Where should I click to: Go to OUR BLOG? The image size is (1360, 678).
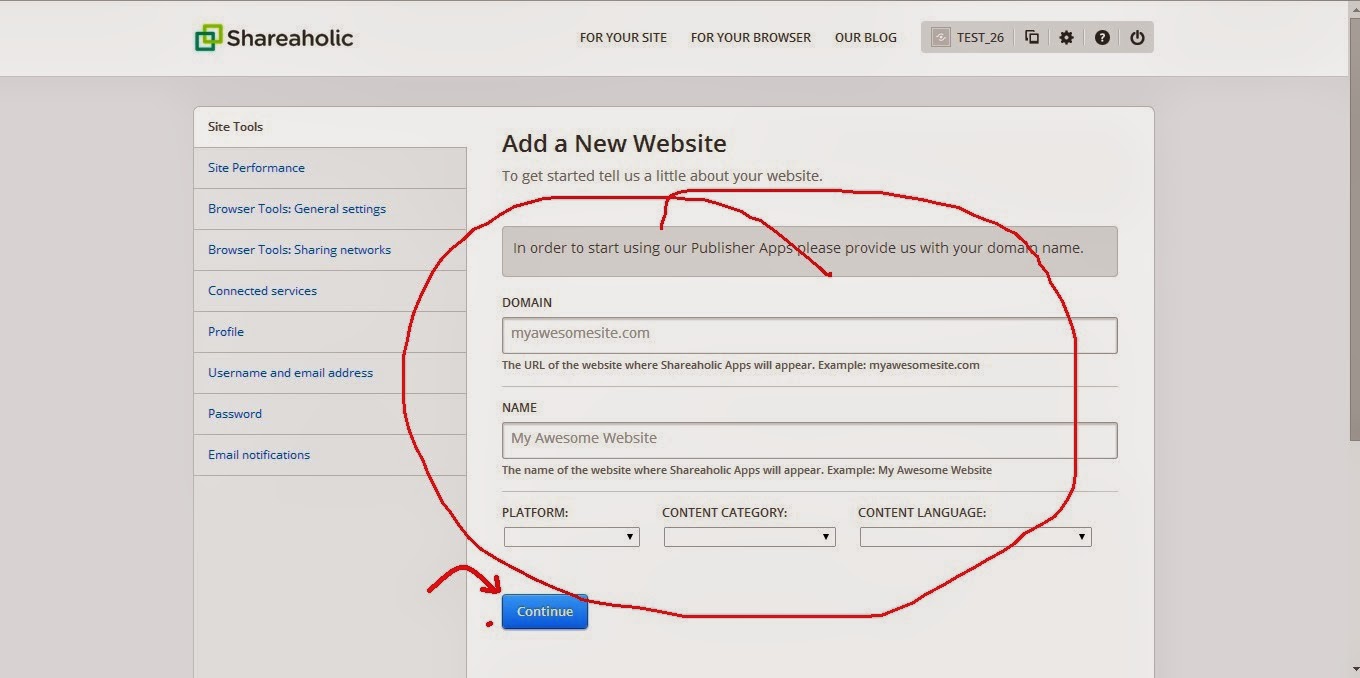[x=866, y=38]
